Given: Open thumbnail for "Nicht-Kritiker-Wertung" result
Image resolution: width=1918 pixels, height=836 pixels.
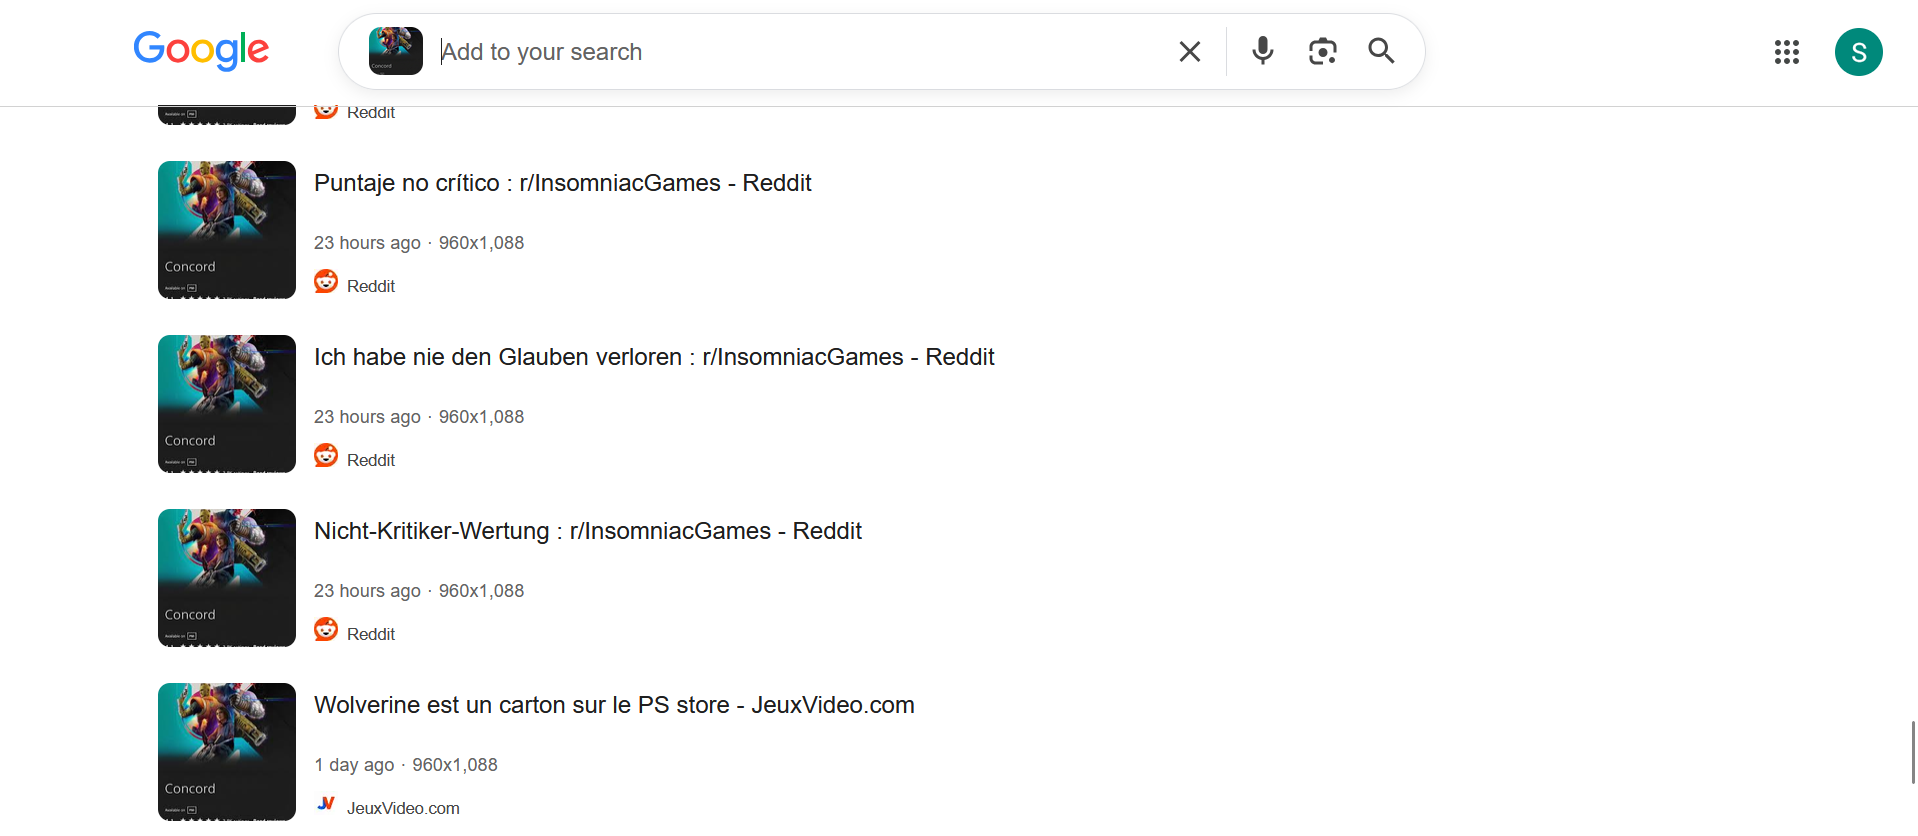Looking at the screenshot, I should coord(227,578).
